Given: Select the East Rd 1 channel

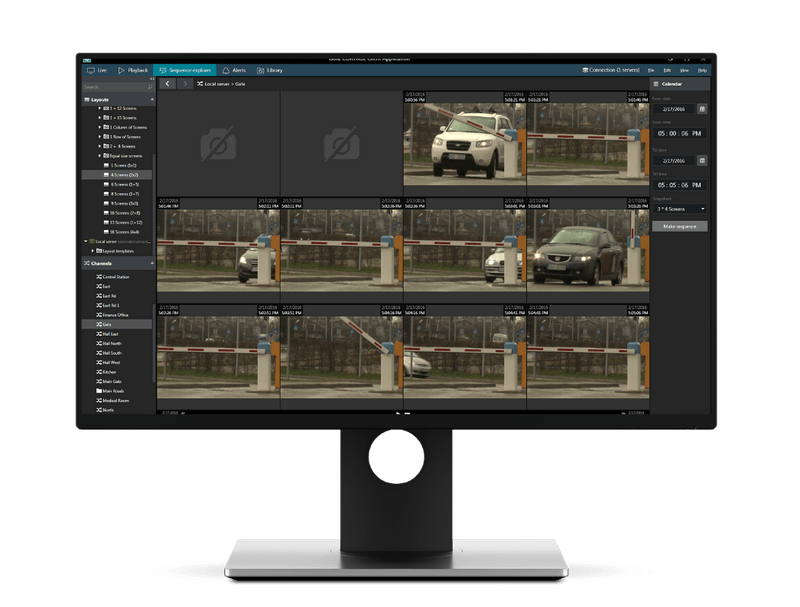Looking at the screenshot, I should (108, 306).
